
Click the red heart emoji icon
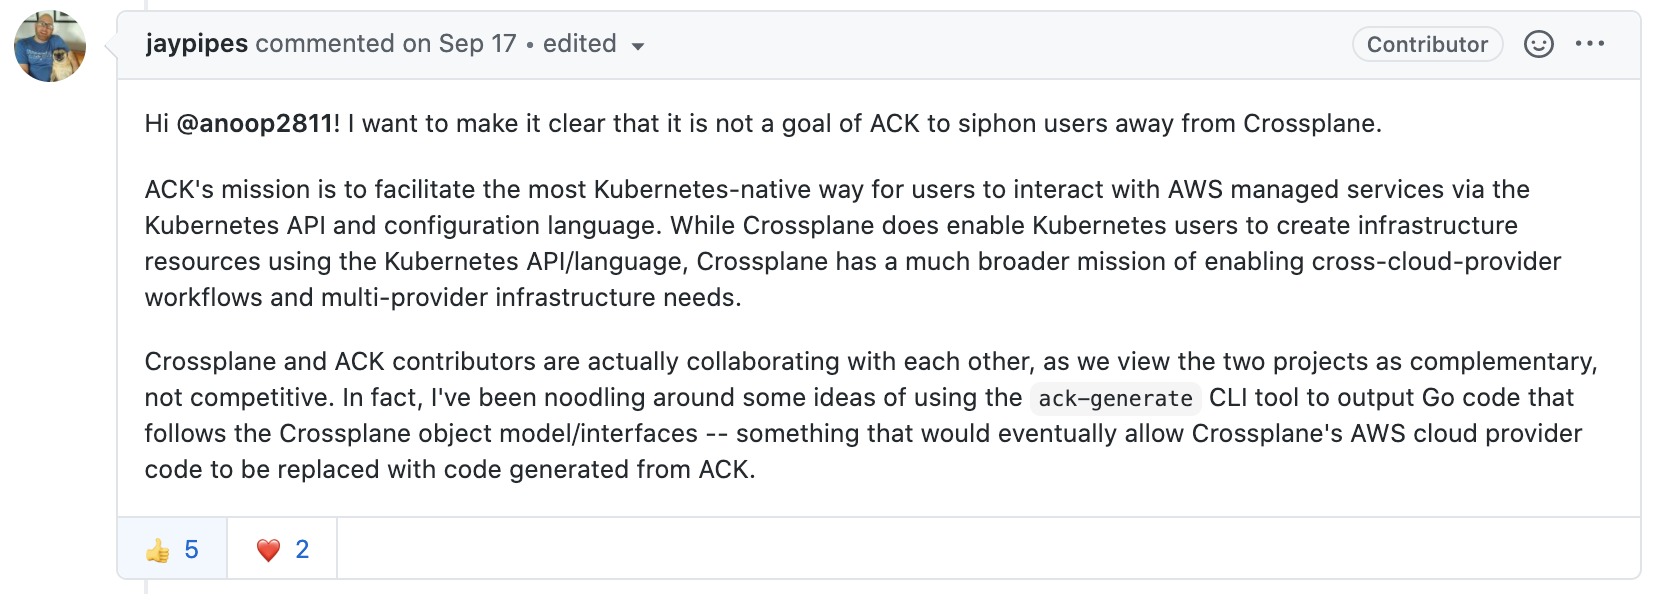coord(268,550)
